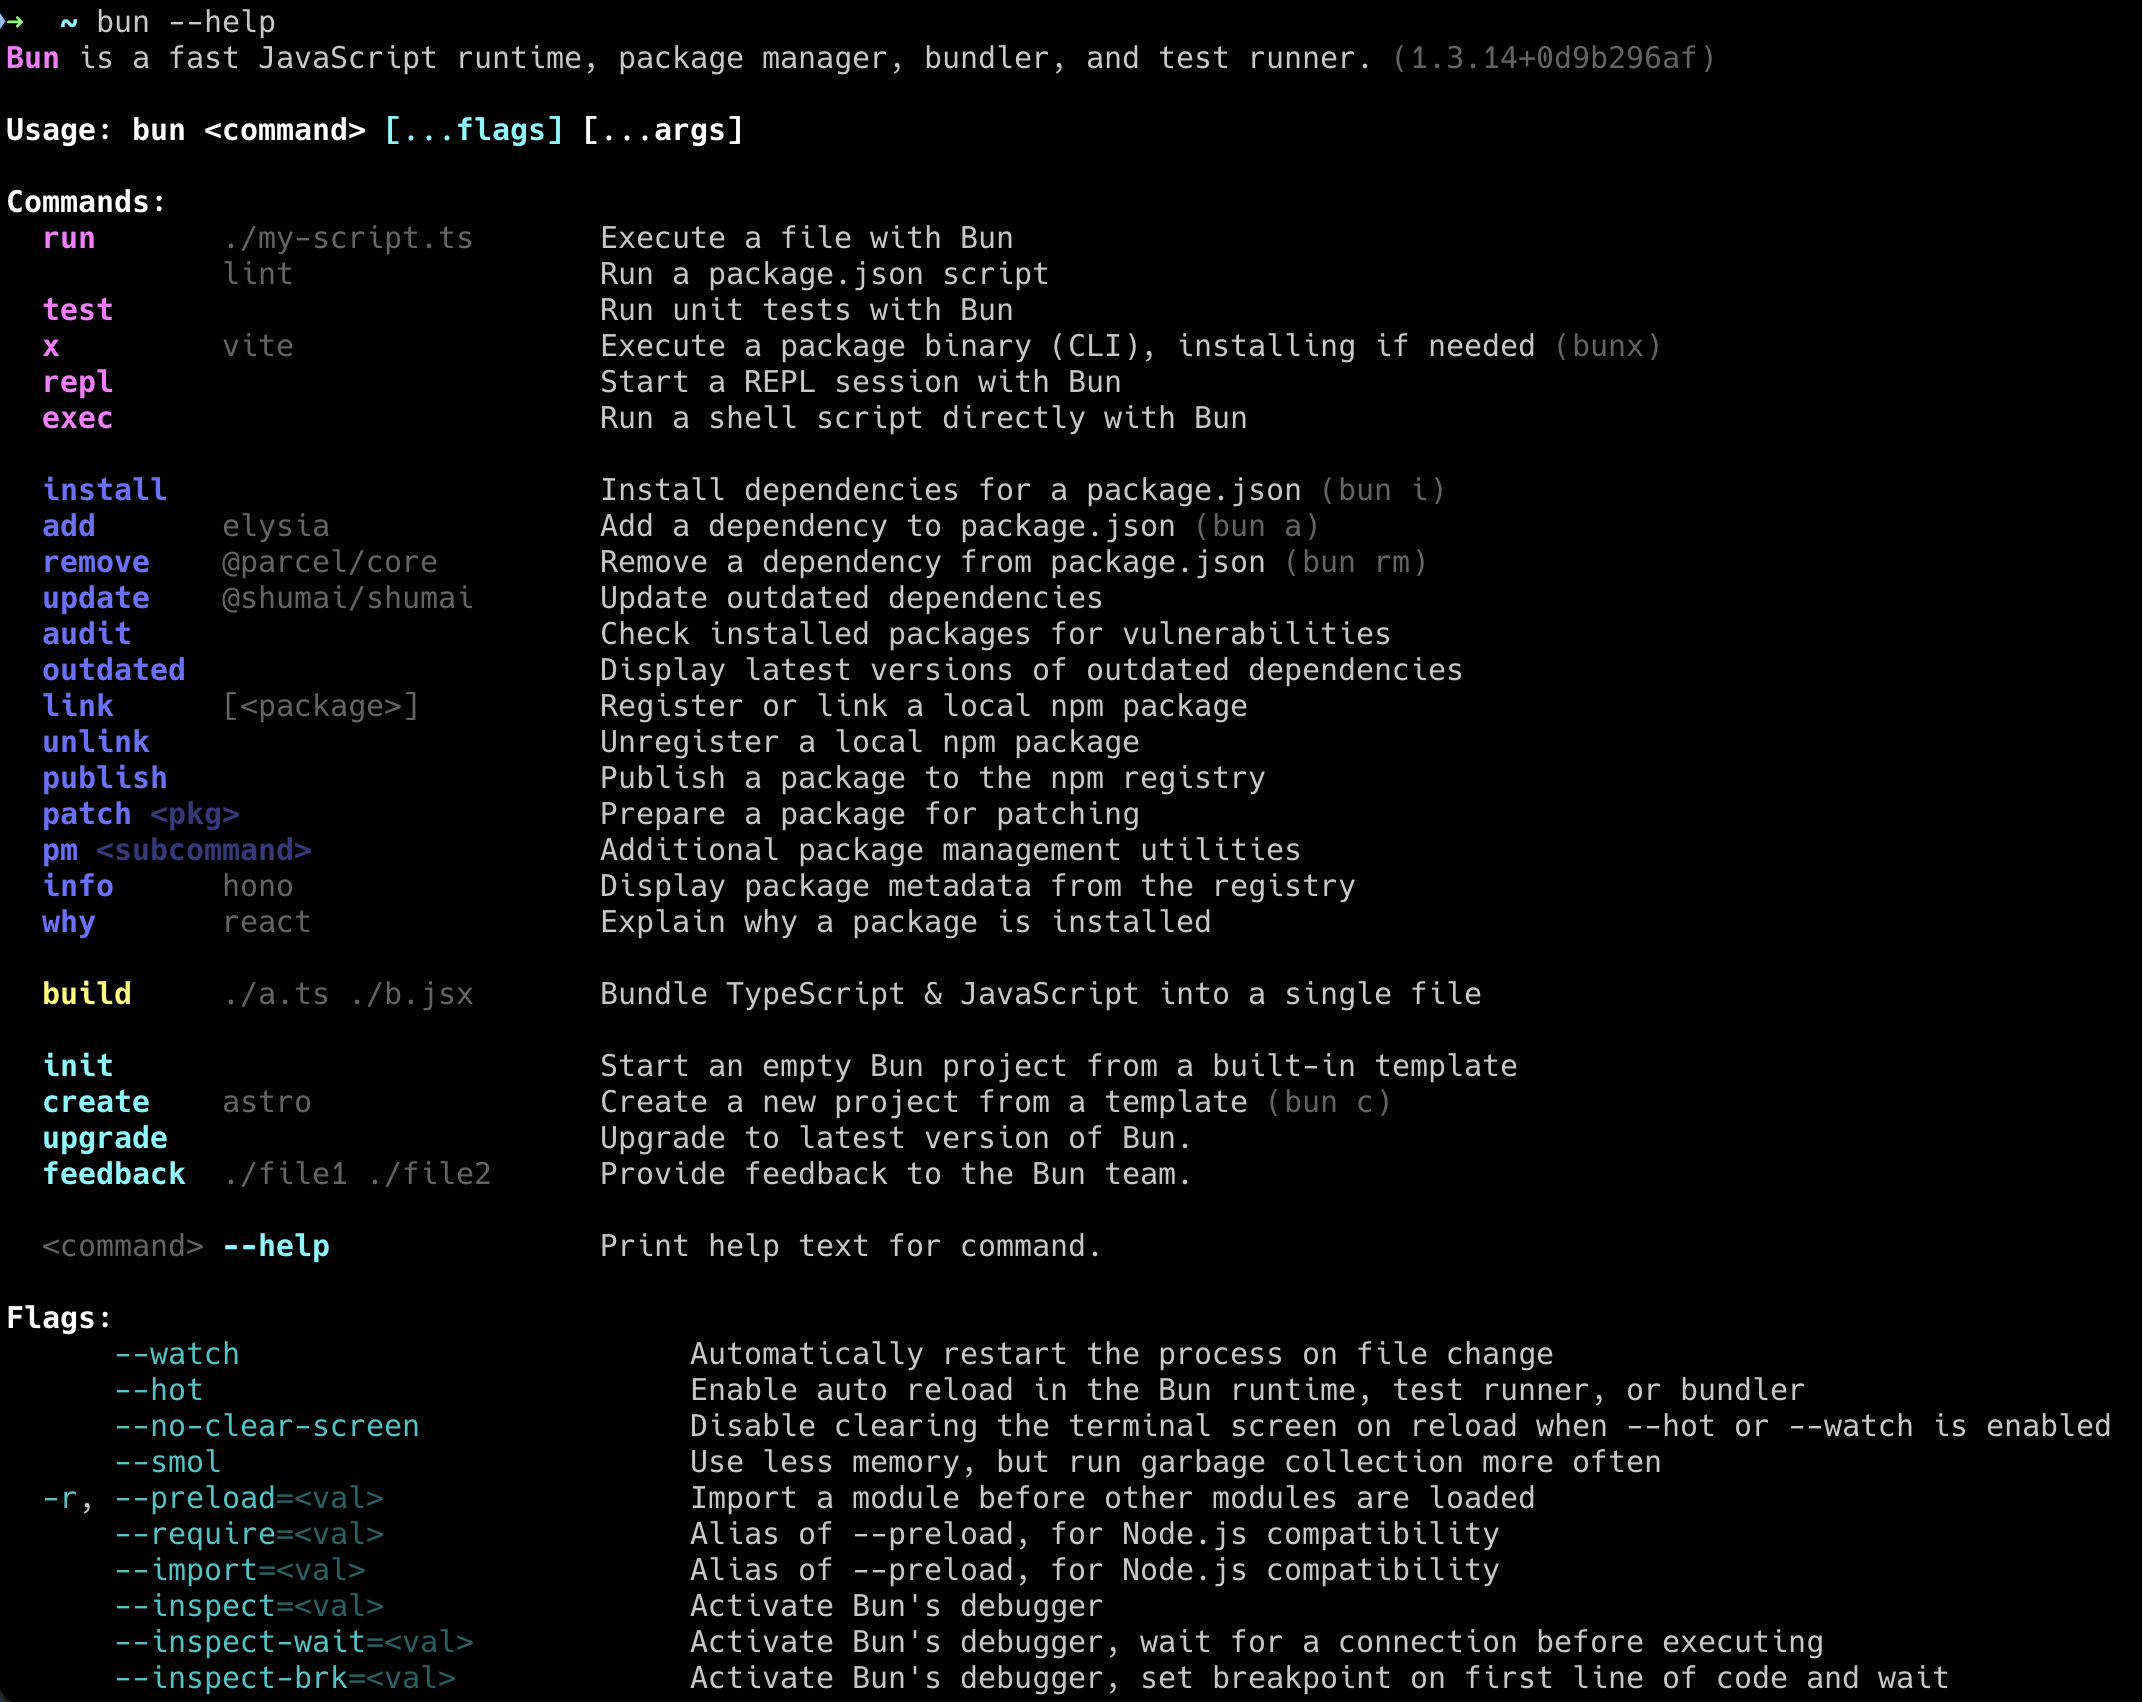Click the '--hot' flag text
The width and height of the screenshot is (2142, 1702).
(159, 1390)
